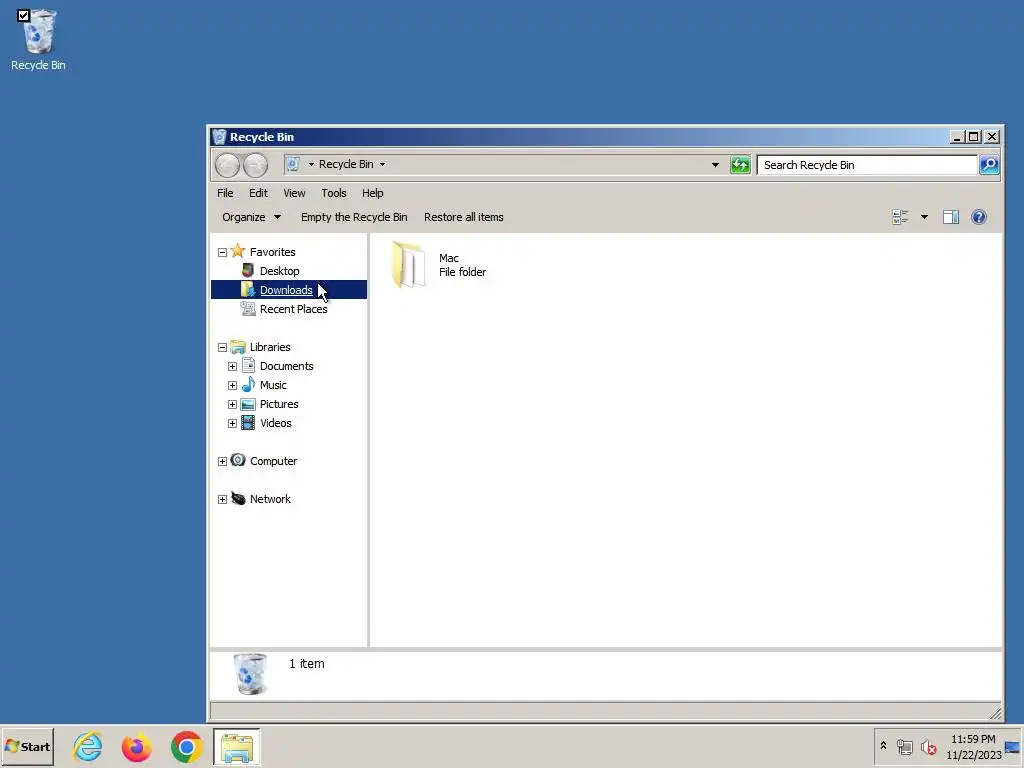This screenshot has width=1024, height=768.
Task: Open the Edit menu
Action: click(258, 193)
